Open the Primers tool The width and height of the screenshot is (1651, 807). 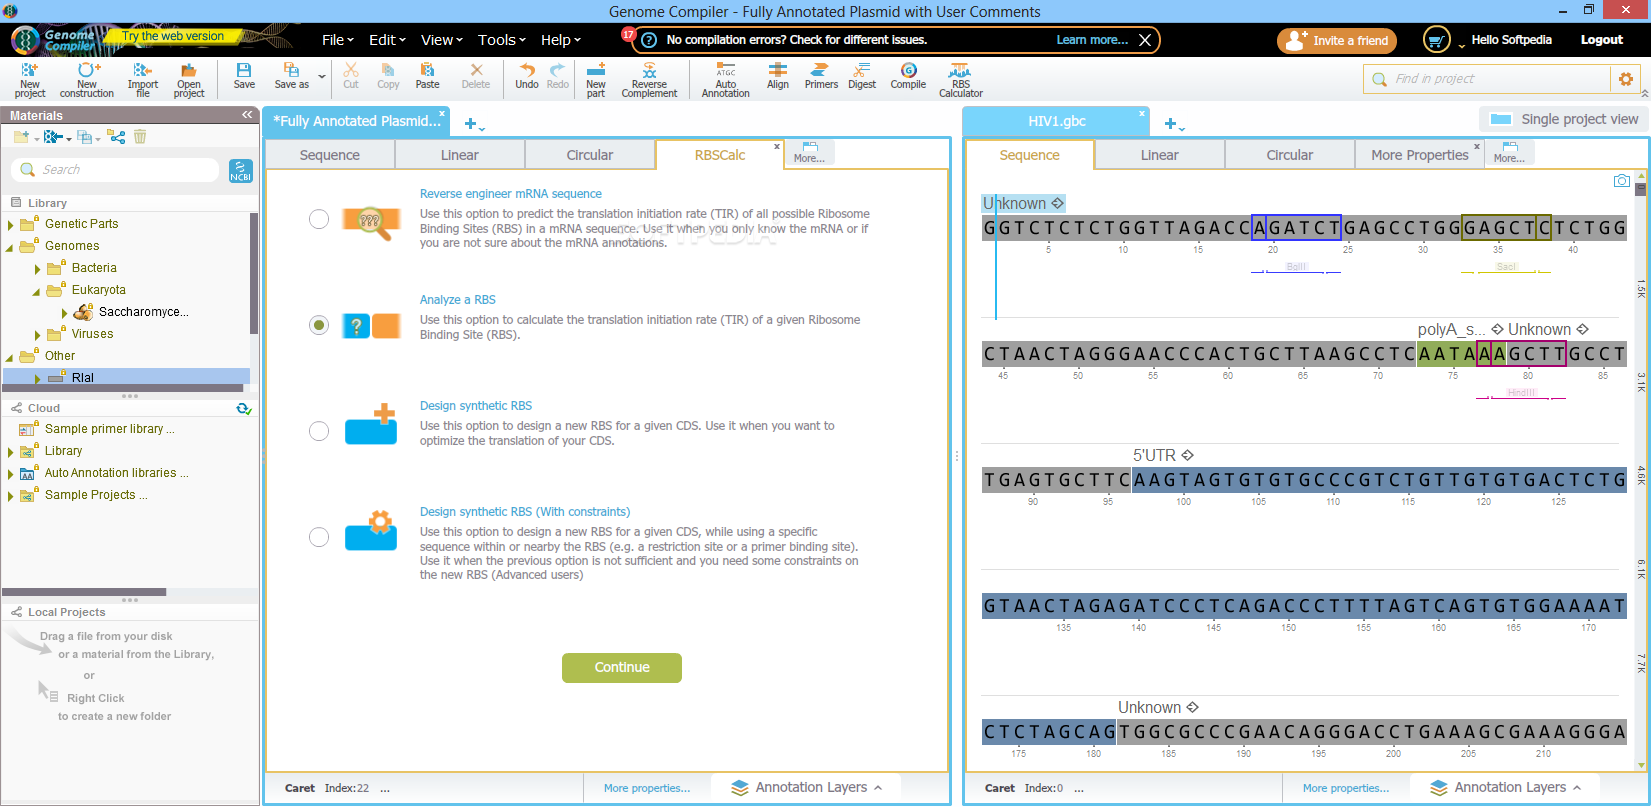pyautogui.click(x=821, y=76)
